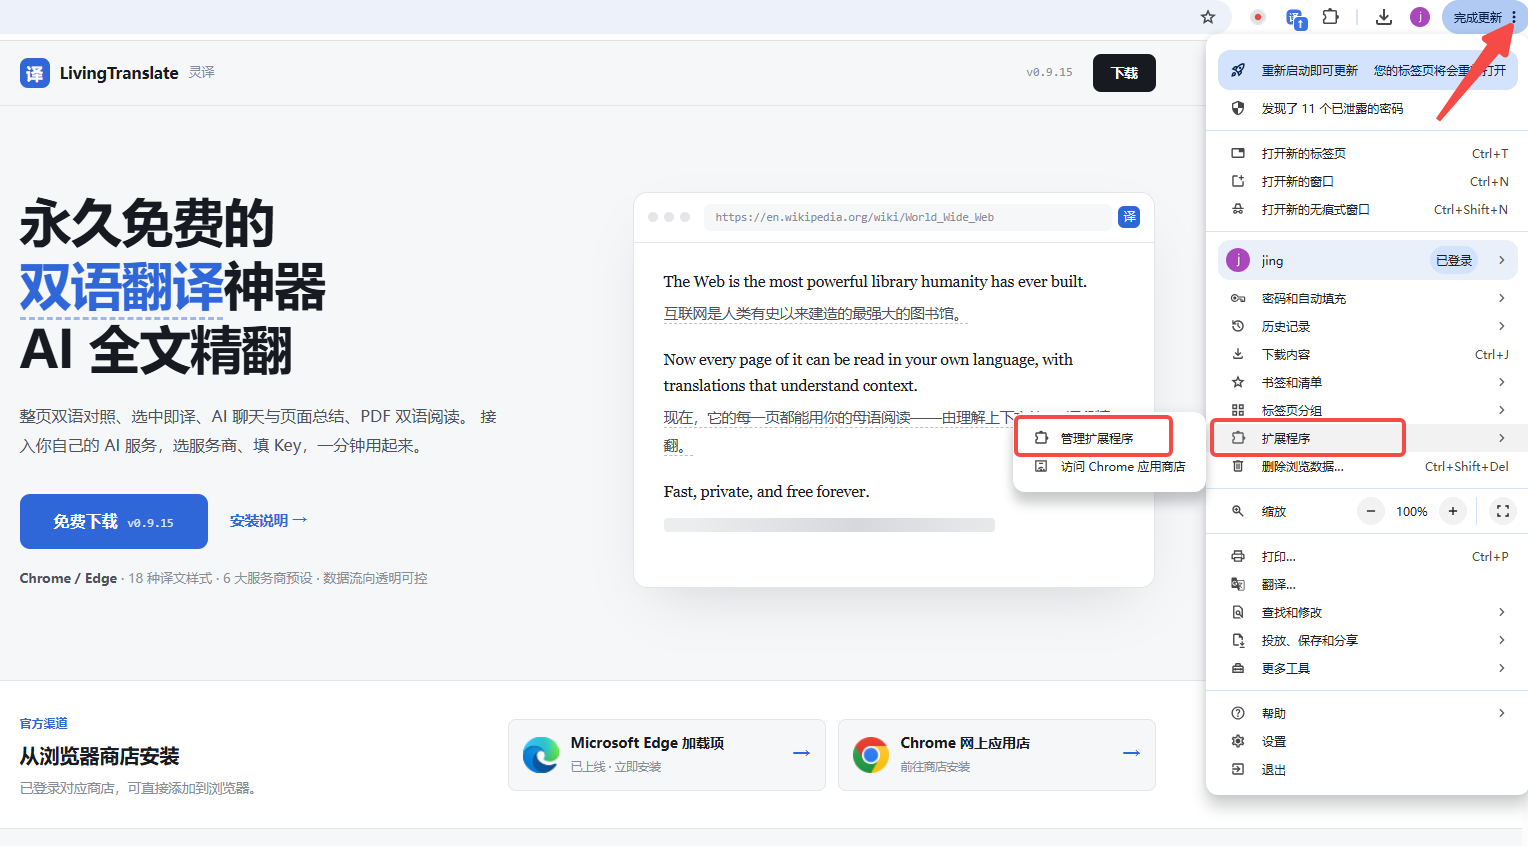Choose 翻译... menu item
Screen dimensions: 1528x846
pyautogui.click(x=1367, y=584)
